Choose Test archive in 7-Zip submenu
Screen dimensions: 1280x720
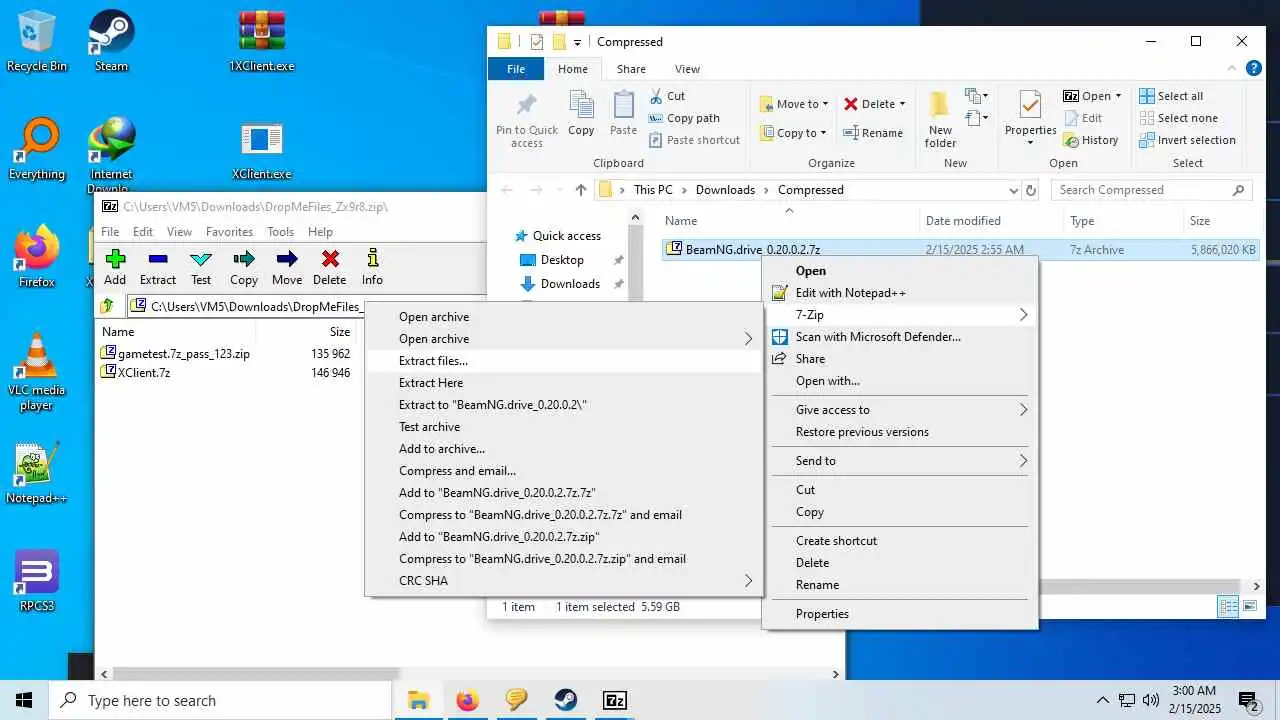point(564,427)
